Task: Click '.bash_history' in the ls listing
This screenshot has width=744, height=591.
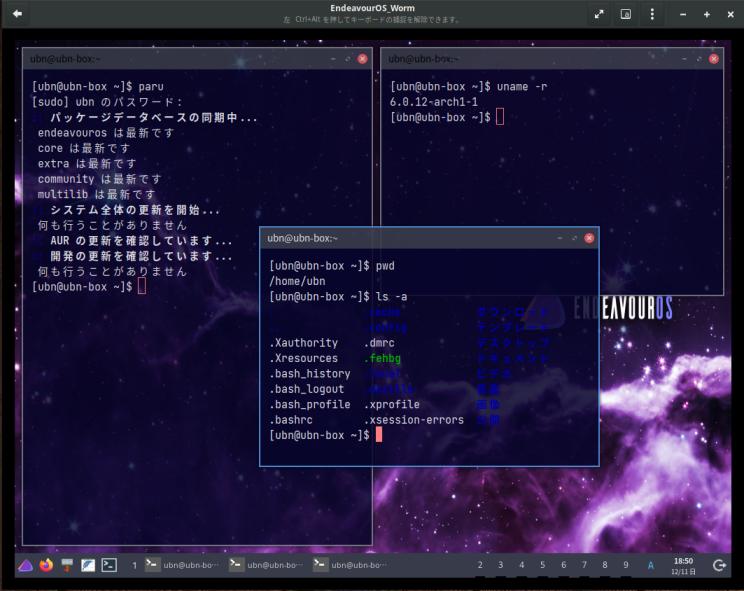Action: point(310,374)
